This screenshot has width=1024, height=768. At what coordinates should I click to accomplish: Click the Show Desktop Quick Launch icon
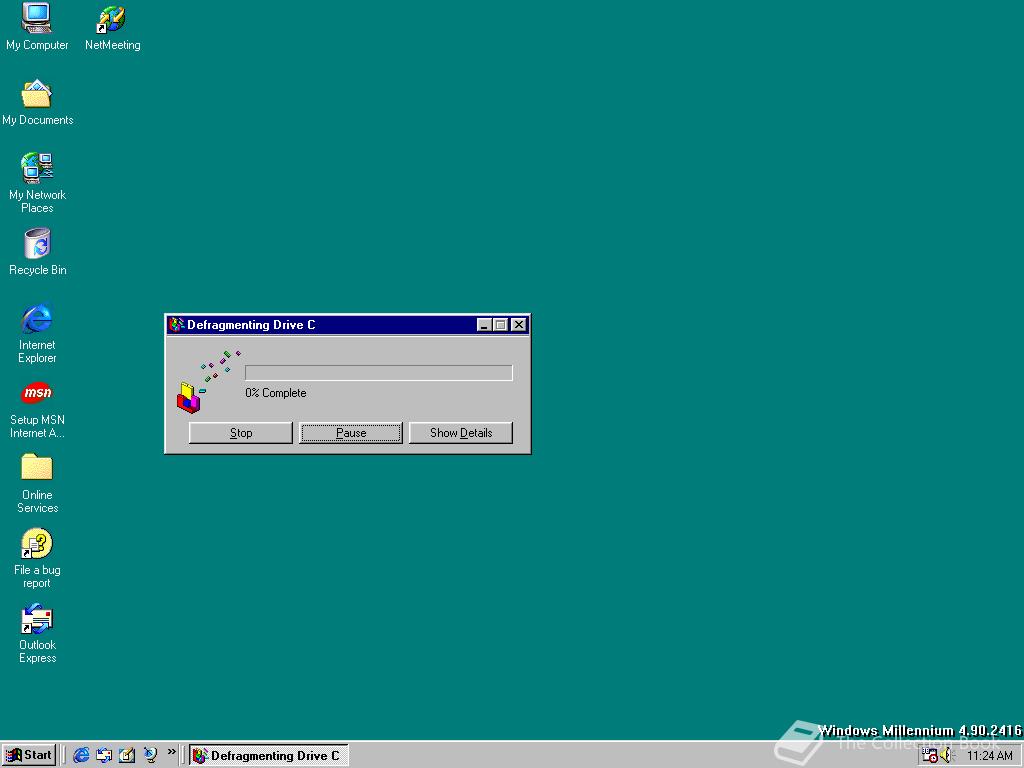[x=127, y=756]
